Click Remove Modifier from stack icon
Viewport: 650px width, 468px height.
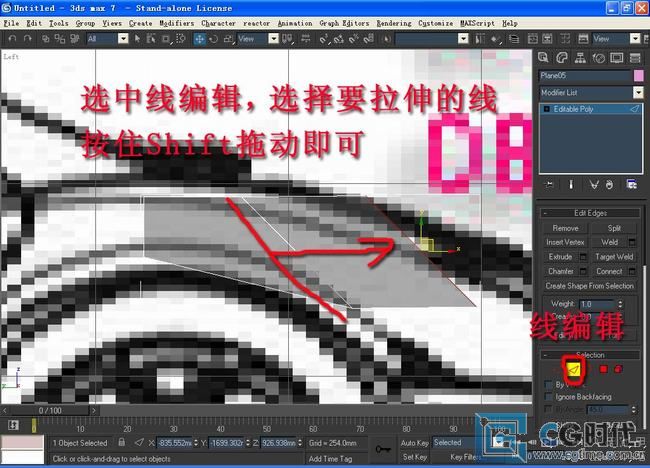coord(609,184)
